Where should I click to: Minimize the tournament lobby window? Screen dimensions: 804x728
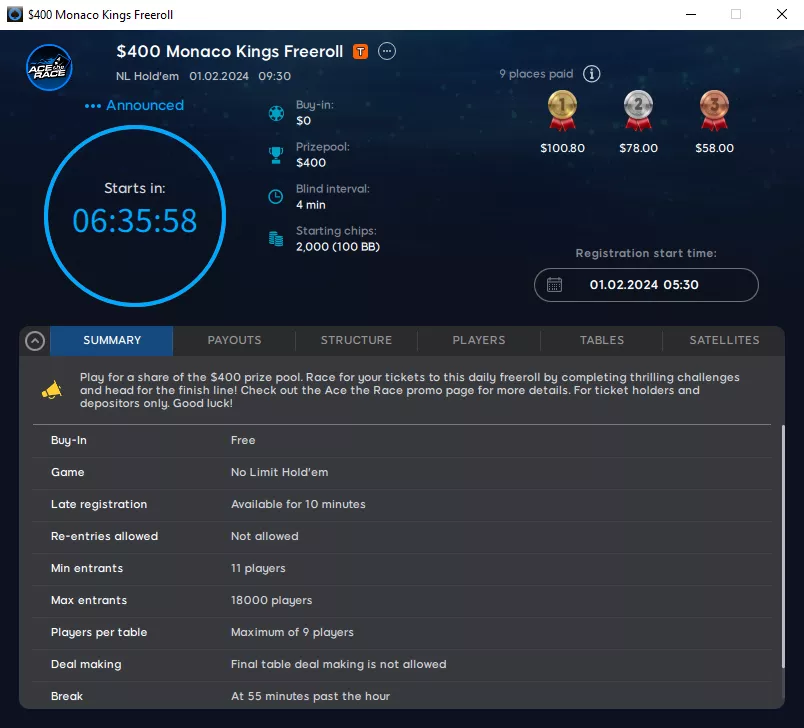[x=691, y=14]
